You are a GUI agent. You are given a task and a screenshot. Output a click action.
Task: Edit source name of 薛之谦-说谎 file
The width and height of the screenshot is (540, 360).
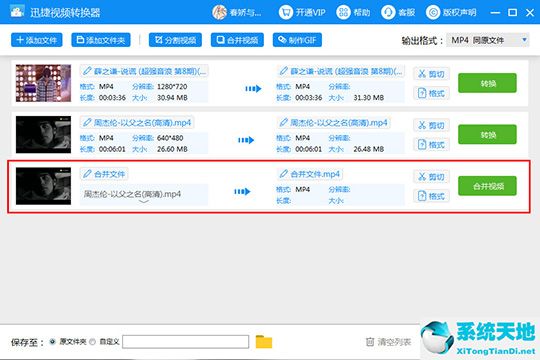(87, 71)
